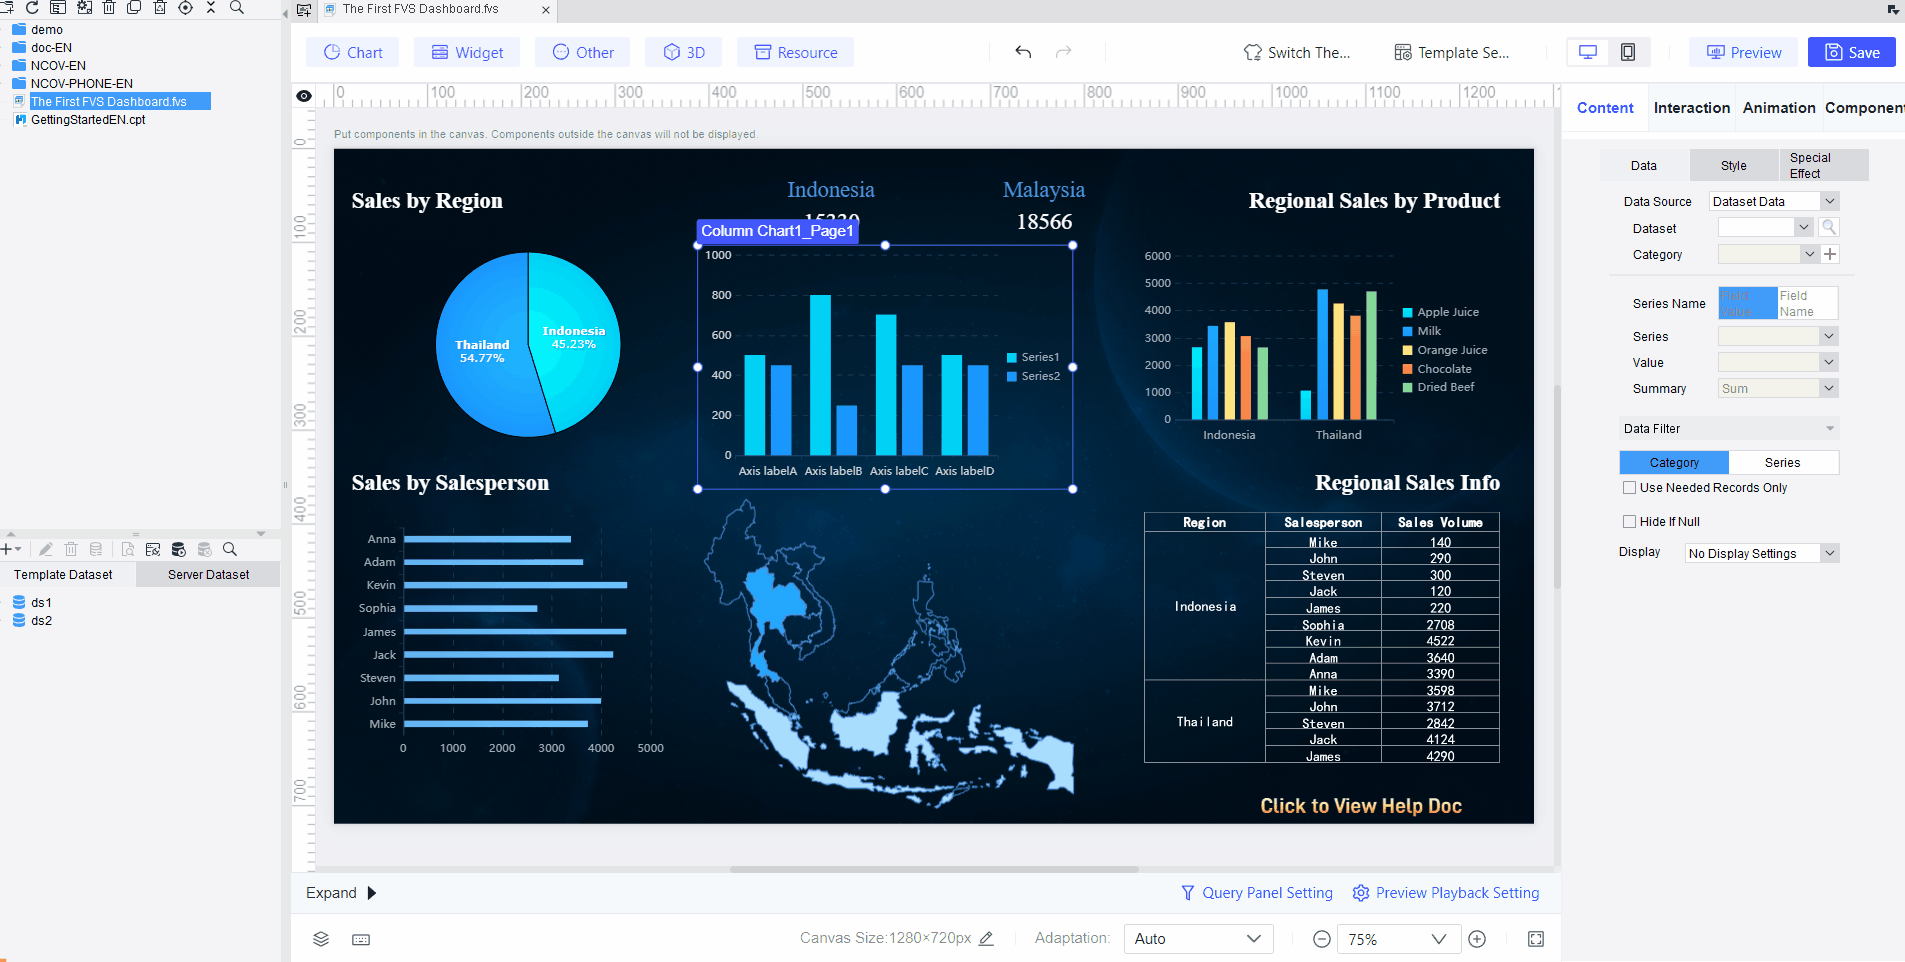The image size is (1905, 962).
Task: Select the Widget insertion tool
Action: pyautogui.click(x=466, y=52)
